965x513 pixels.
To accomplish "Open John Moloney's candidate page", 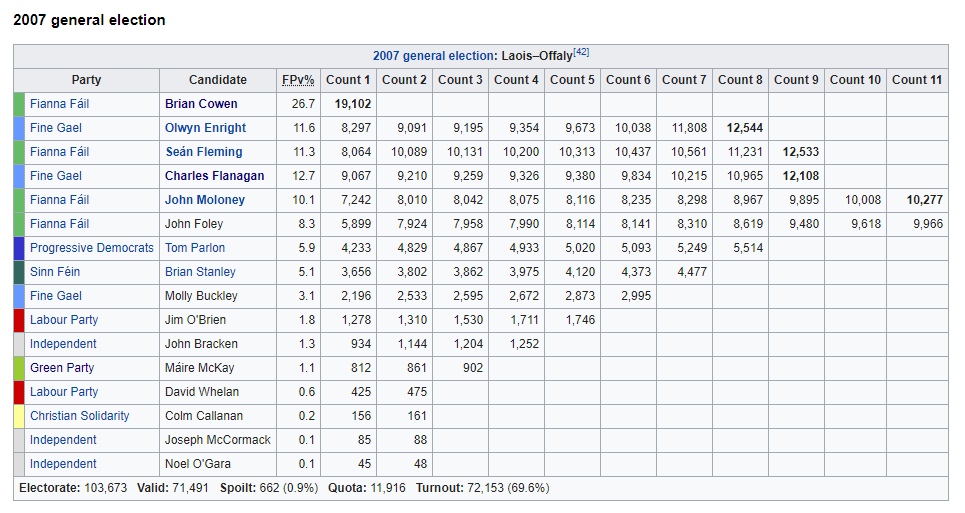I will tap(205, 200).
